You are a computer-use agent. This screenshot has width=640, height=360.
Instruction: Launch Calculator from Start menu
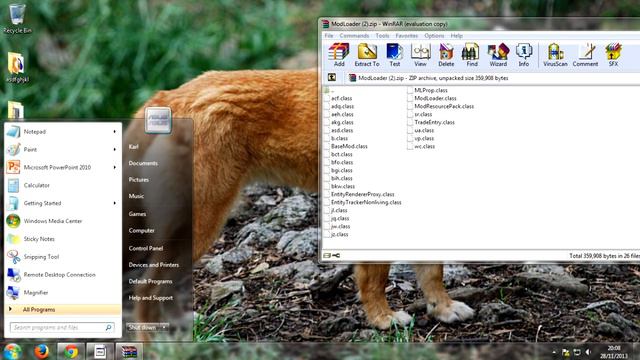pos(36,185)
